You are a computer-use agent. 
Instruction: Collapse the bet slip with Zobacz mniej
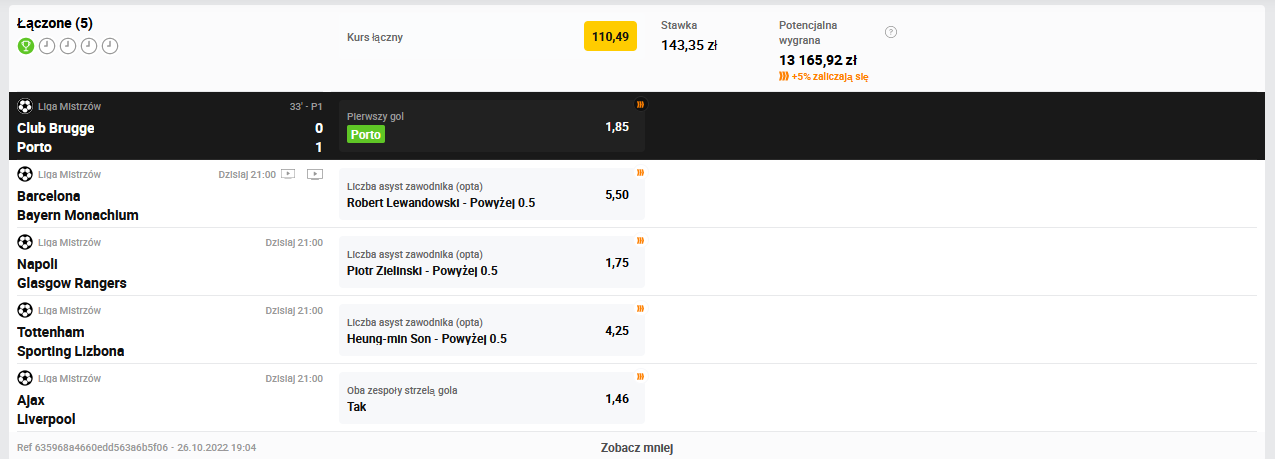click(x=637, y=448)
